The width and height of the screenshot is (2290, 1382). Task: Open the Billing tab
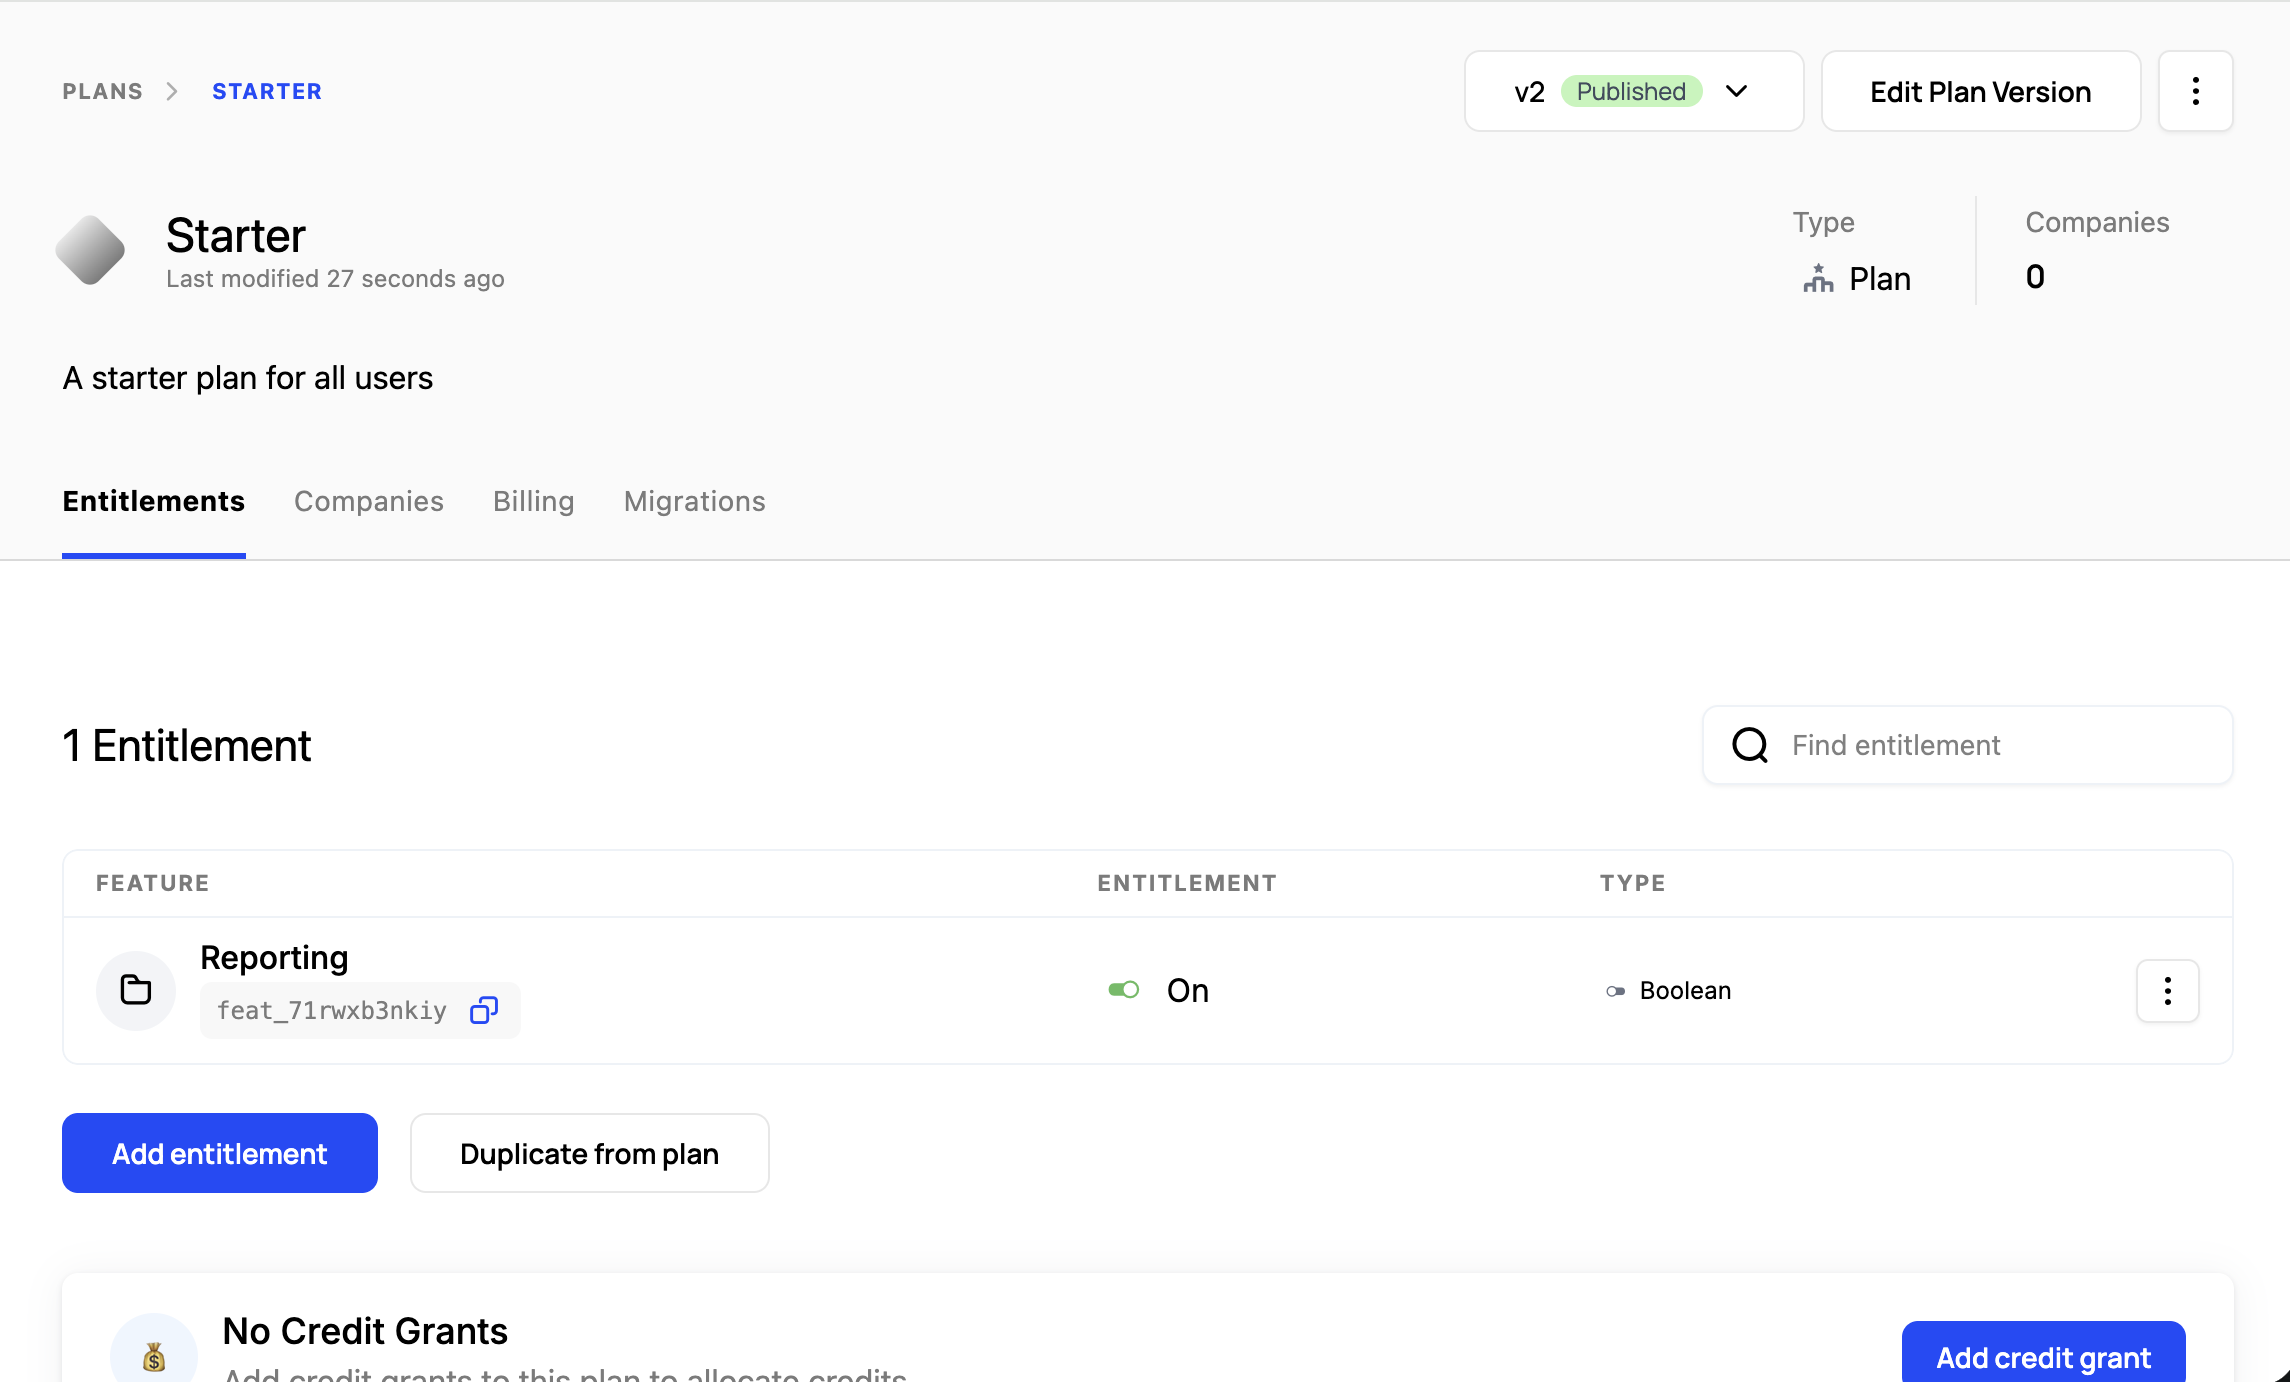click(x=533, y=501)
